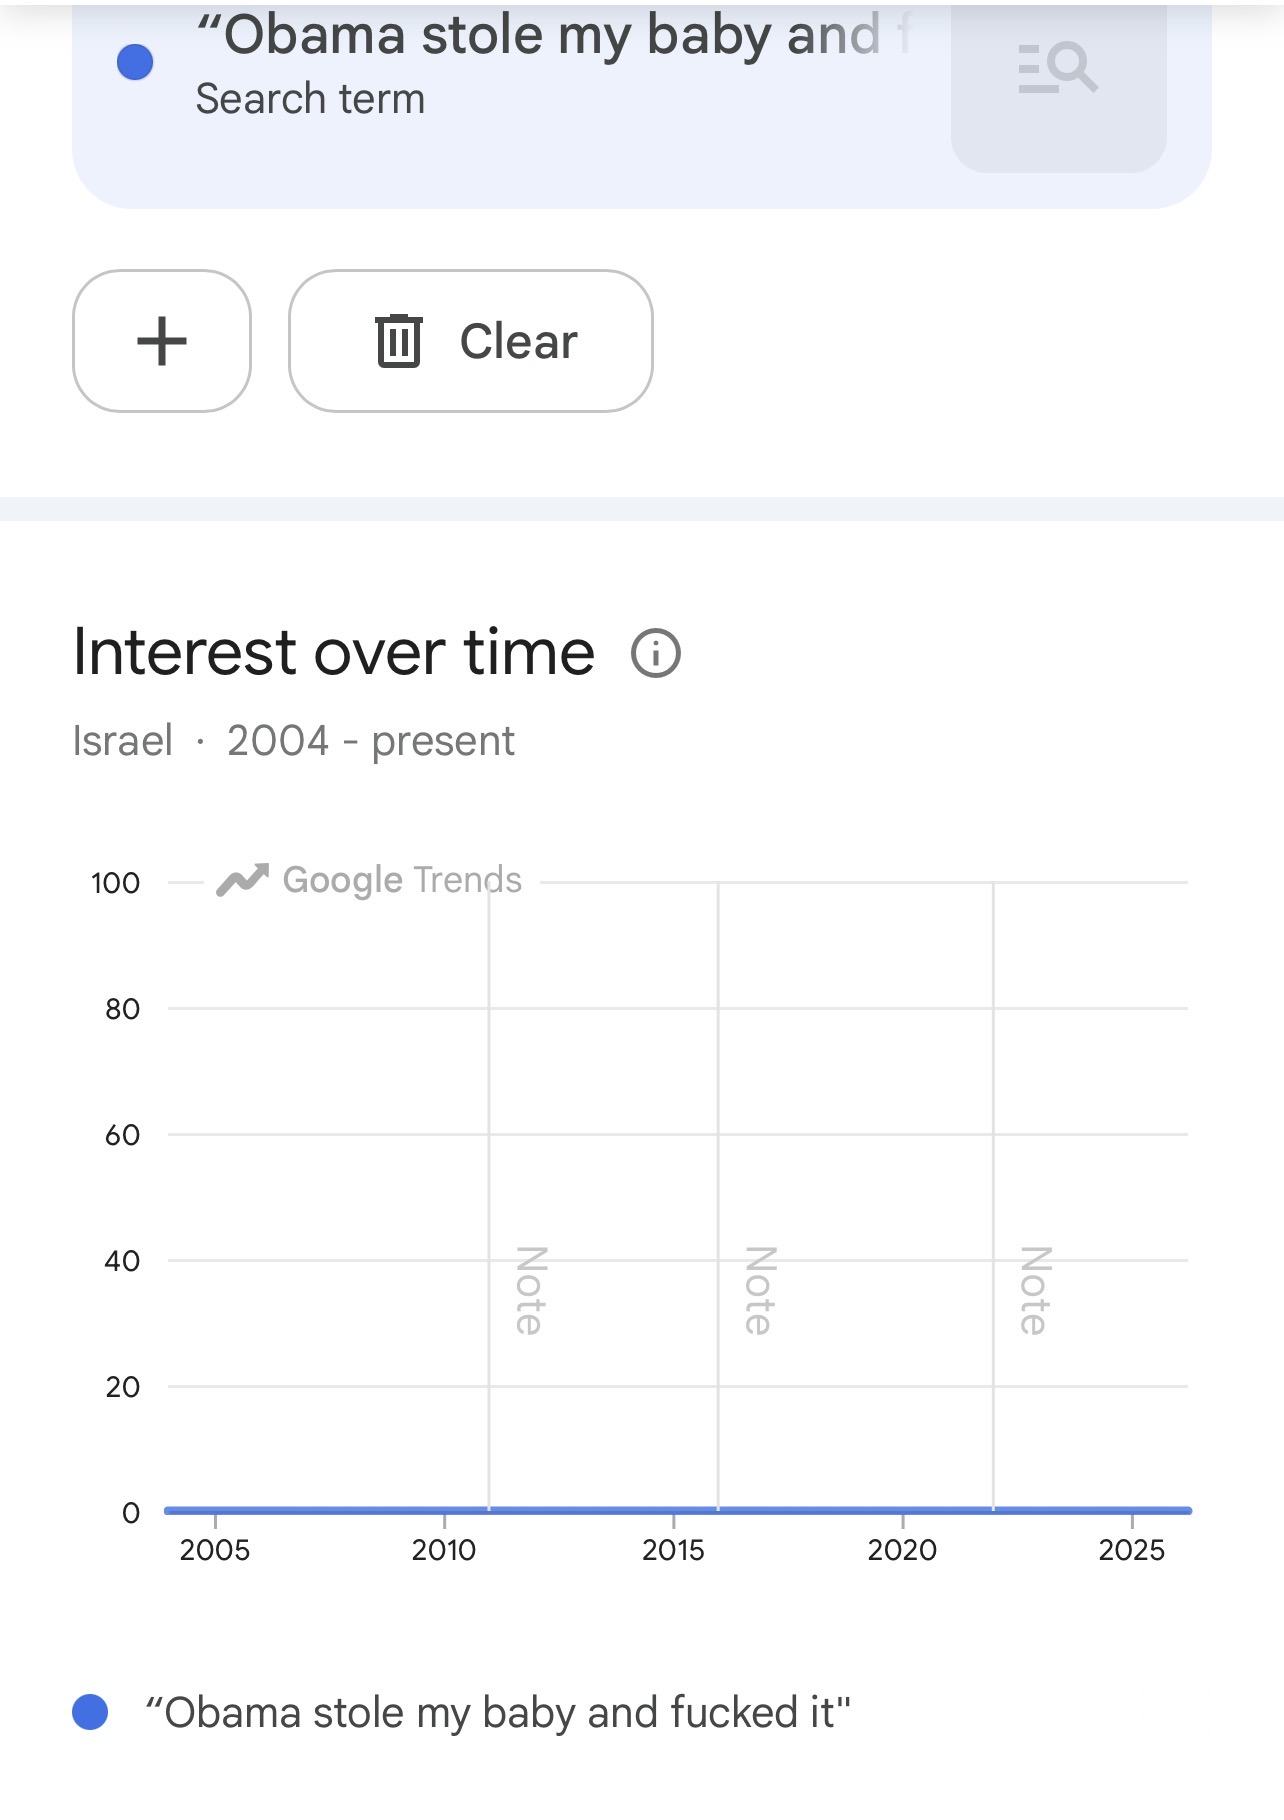Select the blue legend dot below the chart
Image resolution: width=1284 pixels, height=1820 pixels.
[90, 1712]
